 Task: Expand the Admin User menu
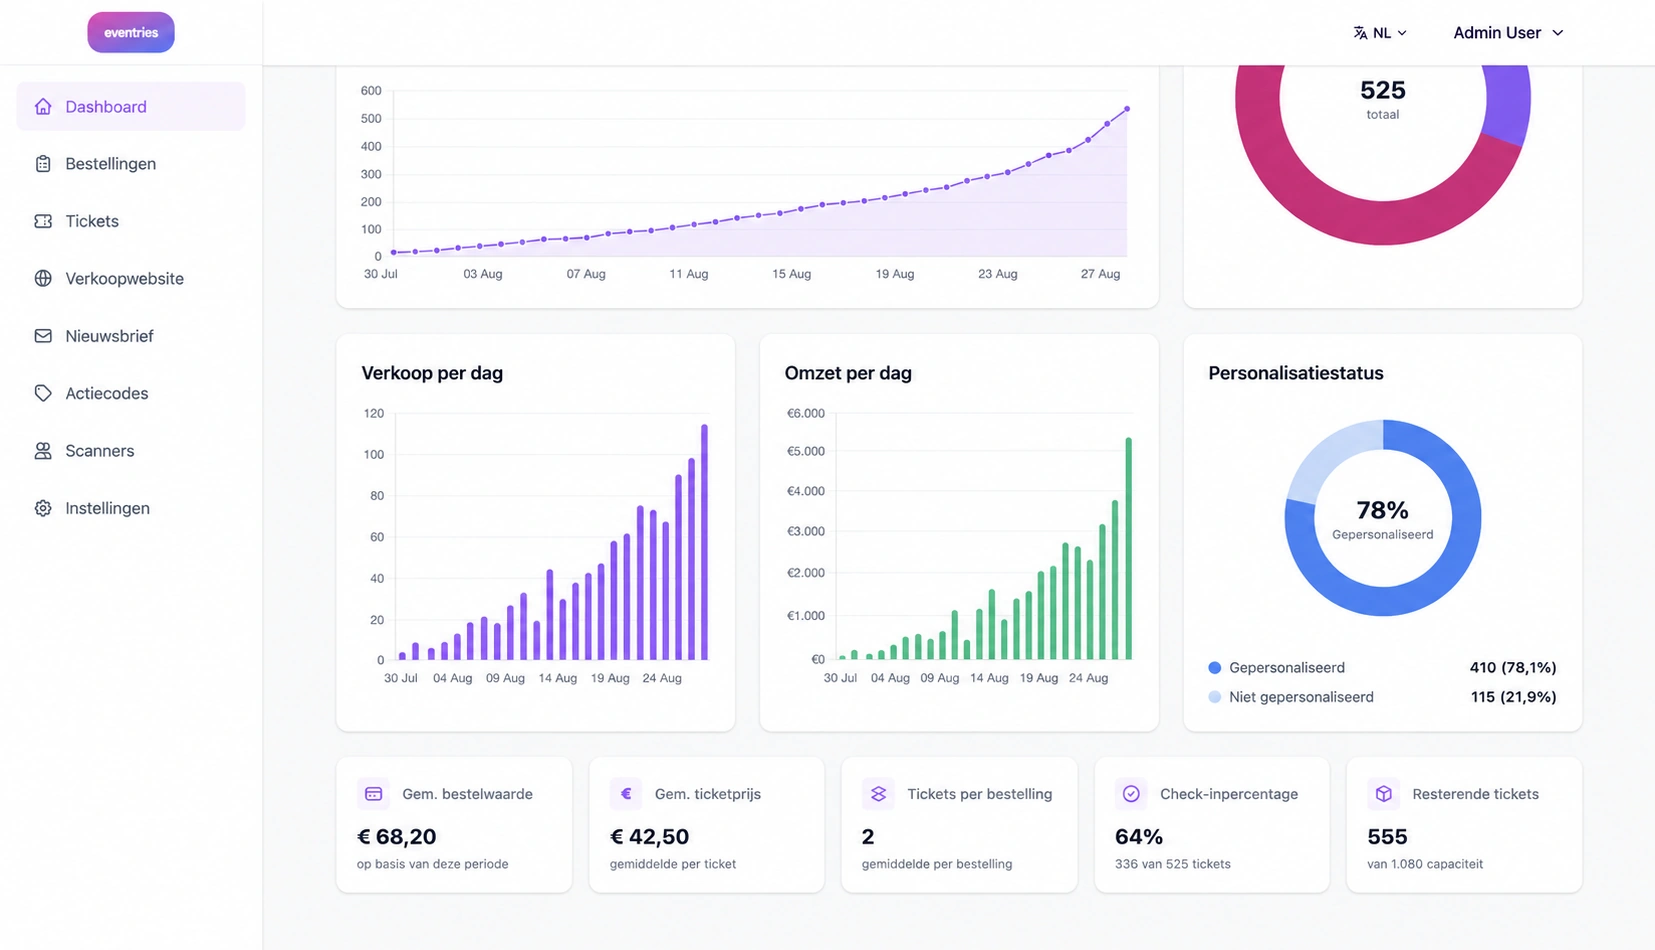pyautogui.click(x=1508, y=33)
